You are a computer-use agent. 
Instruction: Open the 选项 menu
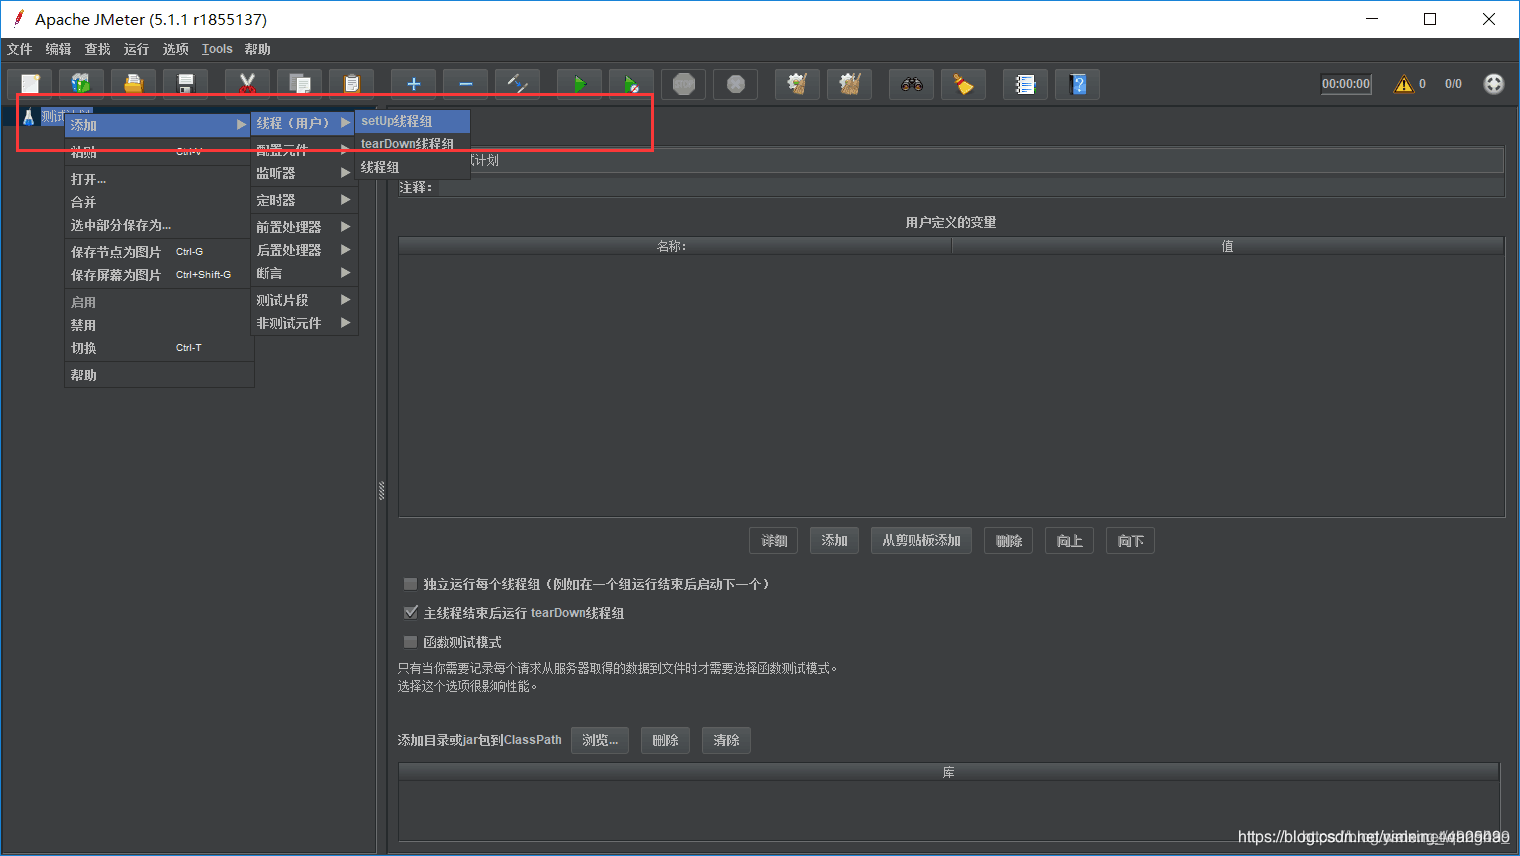tap(175, 49)
